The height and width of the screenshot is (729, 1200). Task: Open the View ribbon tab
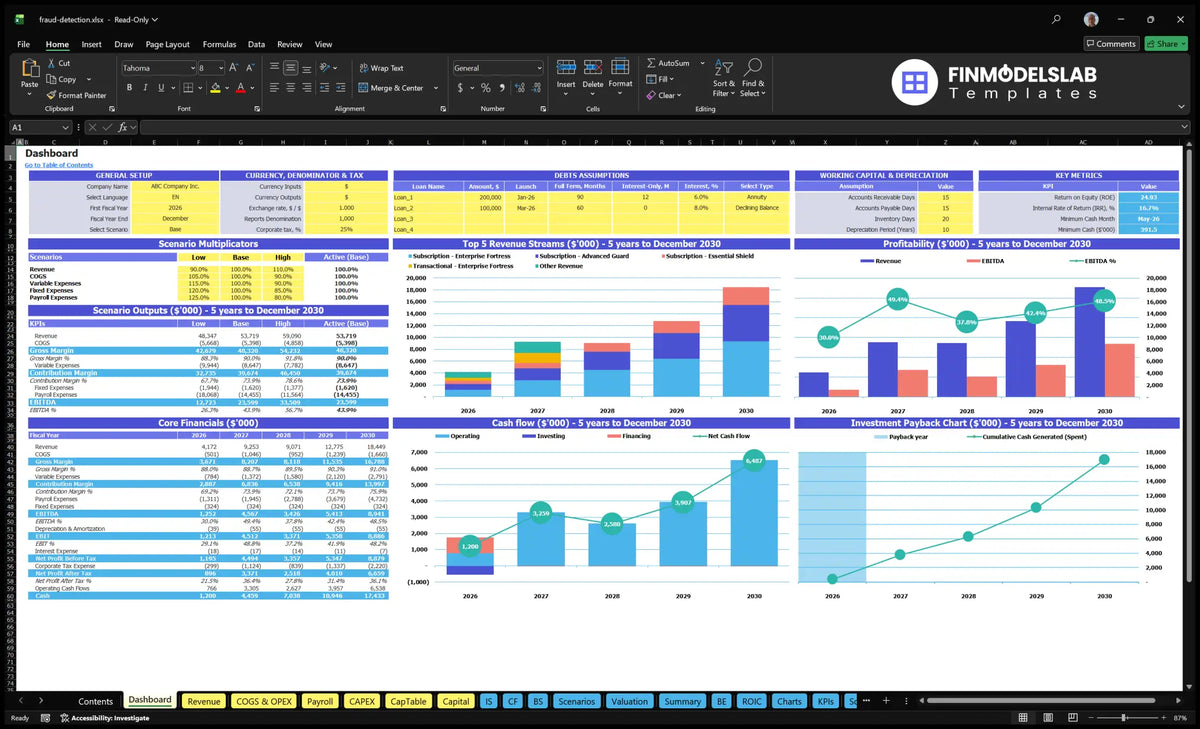pyautogui.click(x=323, y=44)
